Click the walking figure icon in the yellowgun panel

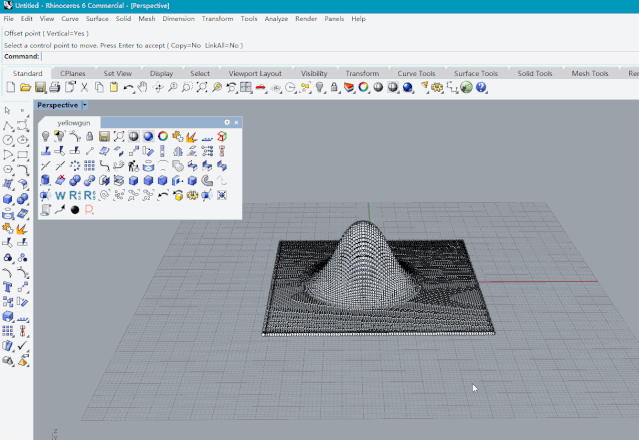click(133, 166)
